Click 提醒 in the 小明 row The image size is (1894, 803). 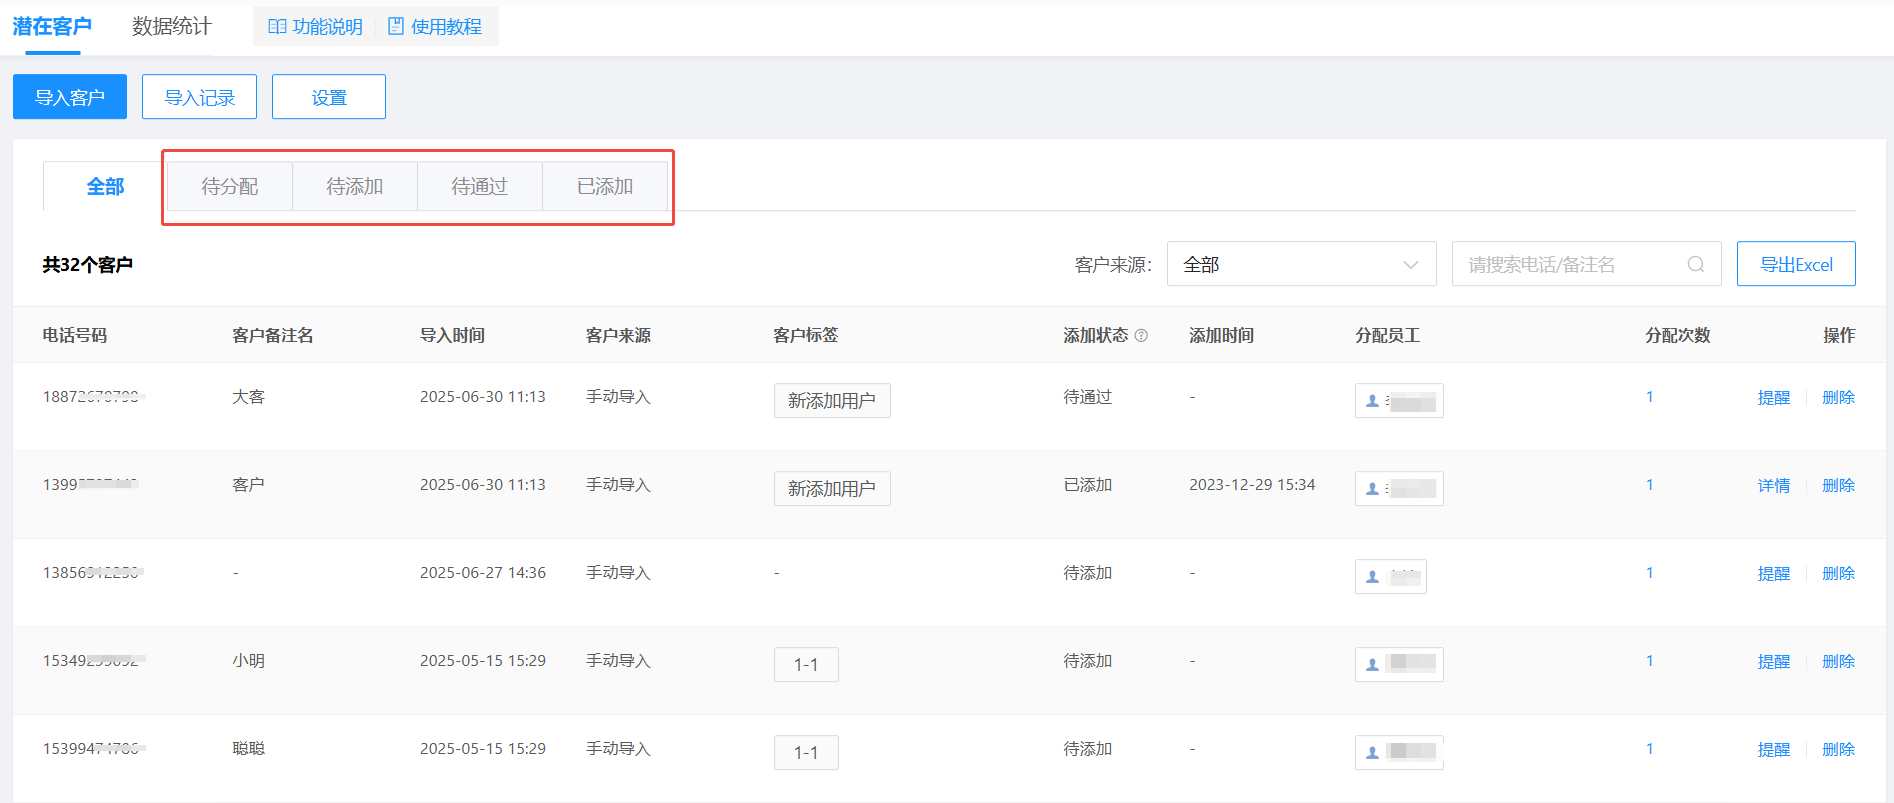tap(1774, 662)
